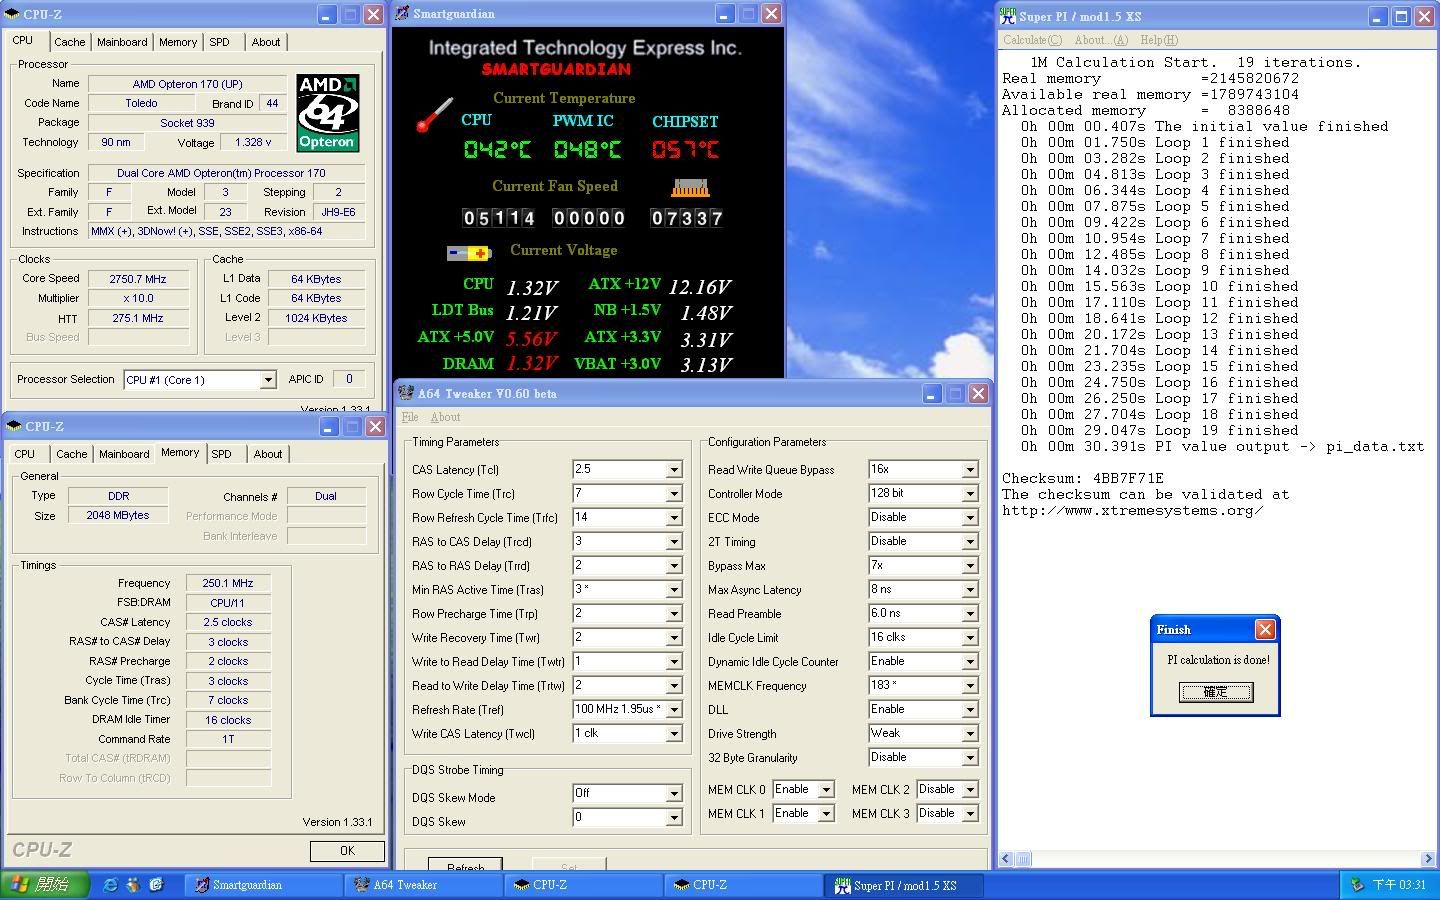Viewport: 1440px width, 900px height.
Task: Switch to CPU tab in CPU-Z memory timings window
Action: [25, 454]
